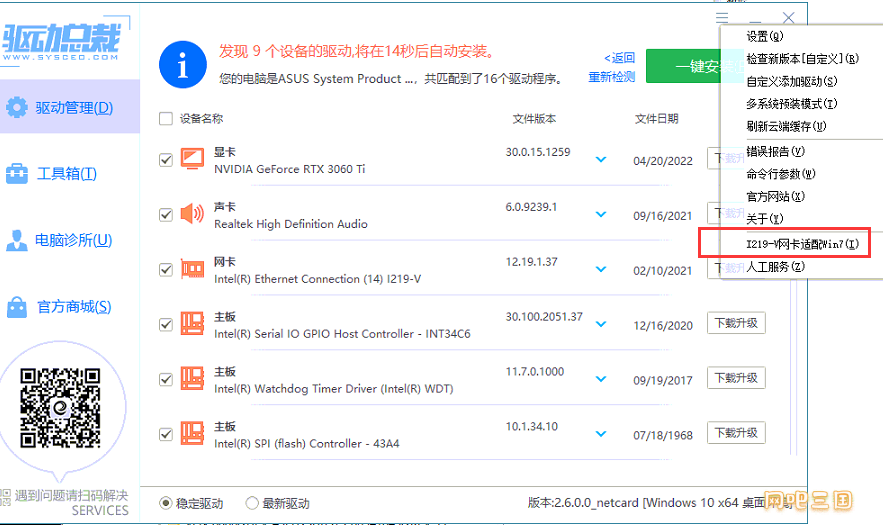Screen dimensions: 883x525
Task: Toggle the select-all 设备名称 checkbox
Action: point(166,119)
